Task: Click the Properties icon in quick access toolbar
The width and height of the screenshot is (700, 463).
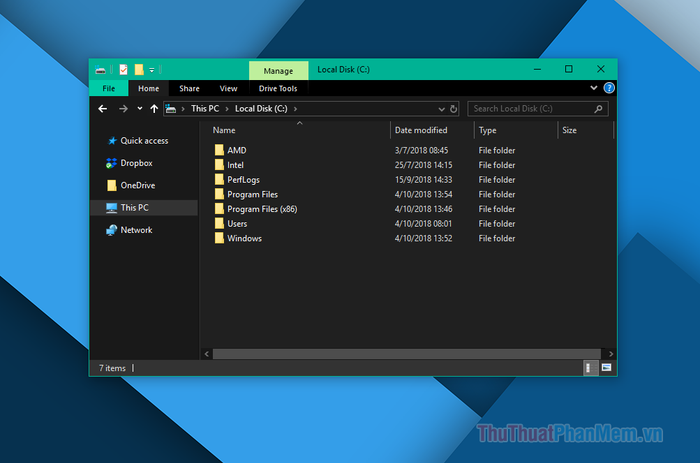Action: (123, 70)
